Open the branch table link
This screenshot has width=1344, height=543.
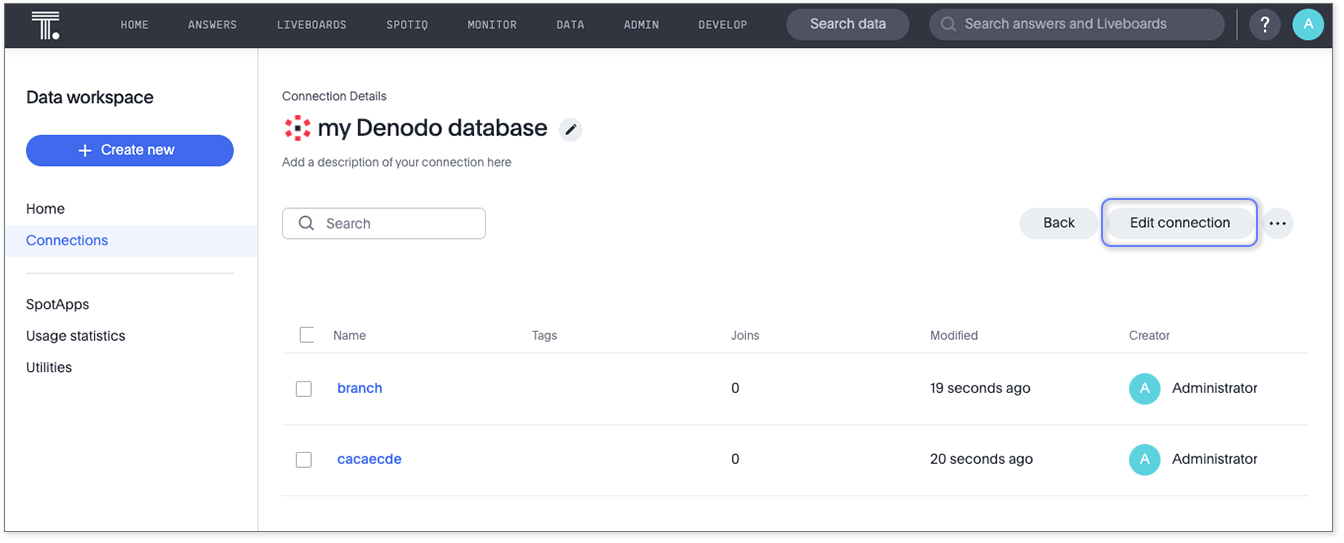click(x=359, y=389)
